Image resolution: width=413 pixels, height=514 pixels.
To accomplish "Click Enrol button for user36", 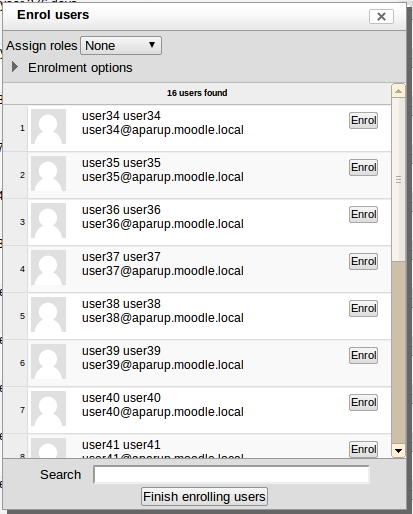I will tap(363, 214).
